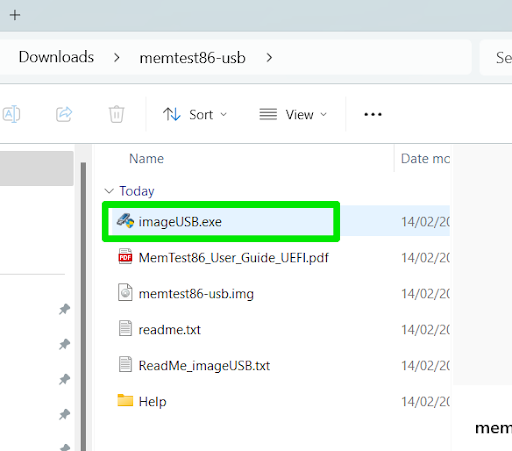Viewport: 512px width, 451px height.
Task: Click the imageUSB.exe application icon
Action: pos(125,221)
